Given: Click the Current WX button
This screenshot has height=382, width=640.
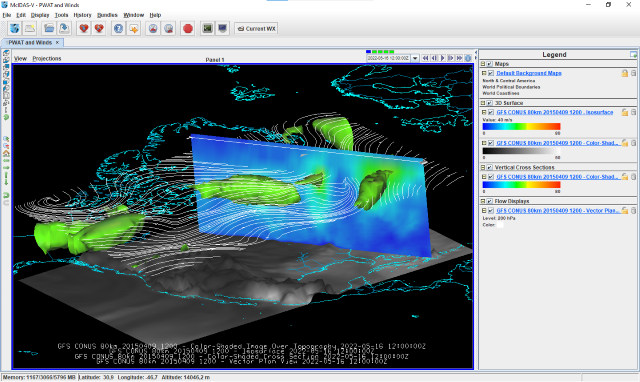Looking at the screenshot, I should click(x=256, y=29).
